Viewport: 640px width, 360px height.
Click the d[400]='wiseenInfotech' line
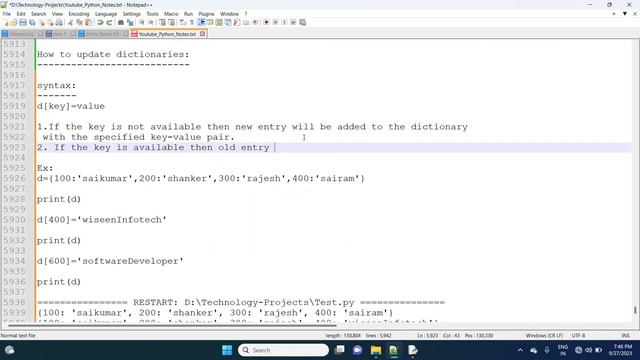(x=102, y=220)
